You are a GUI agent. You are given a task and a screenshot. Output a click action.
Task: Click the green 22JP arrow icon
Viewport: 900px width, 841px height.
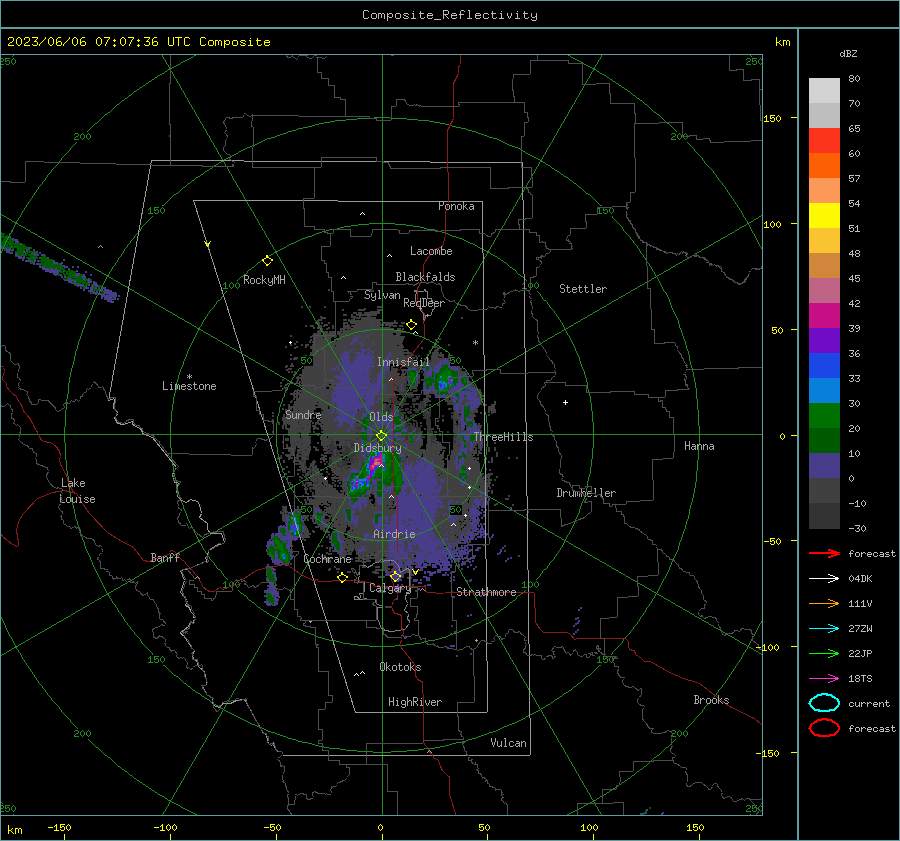(x=824, y=653)
